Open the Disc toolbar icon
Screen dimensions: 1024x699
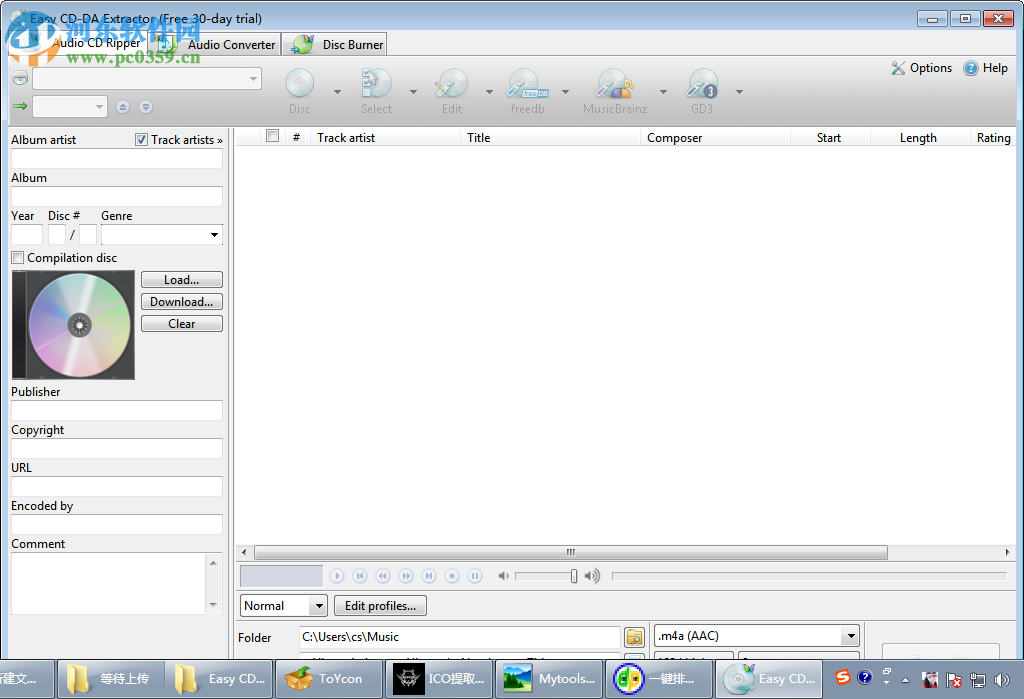point(300,84)
